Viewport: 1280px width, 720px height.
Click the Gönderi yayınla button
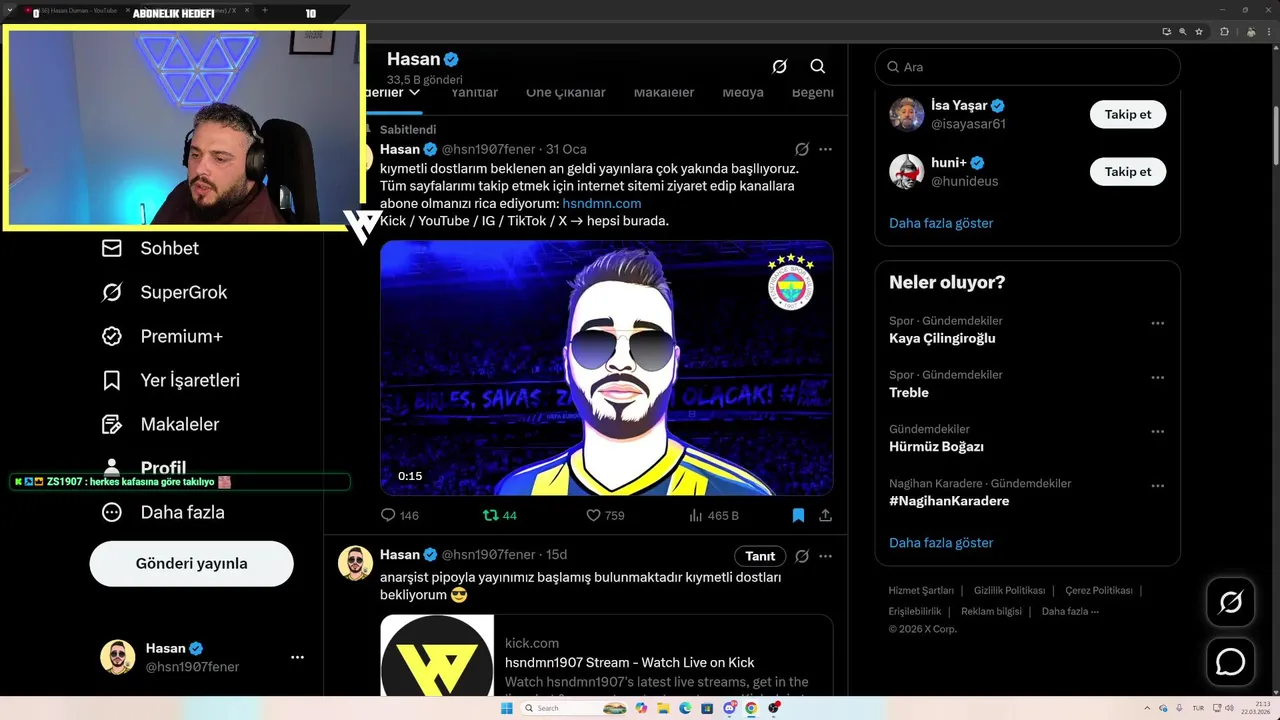(191, 563)
